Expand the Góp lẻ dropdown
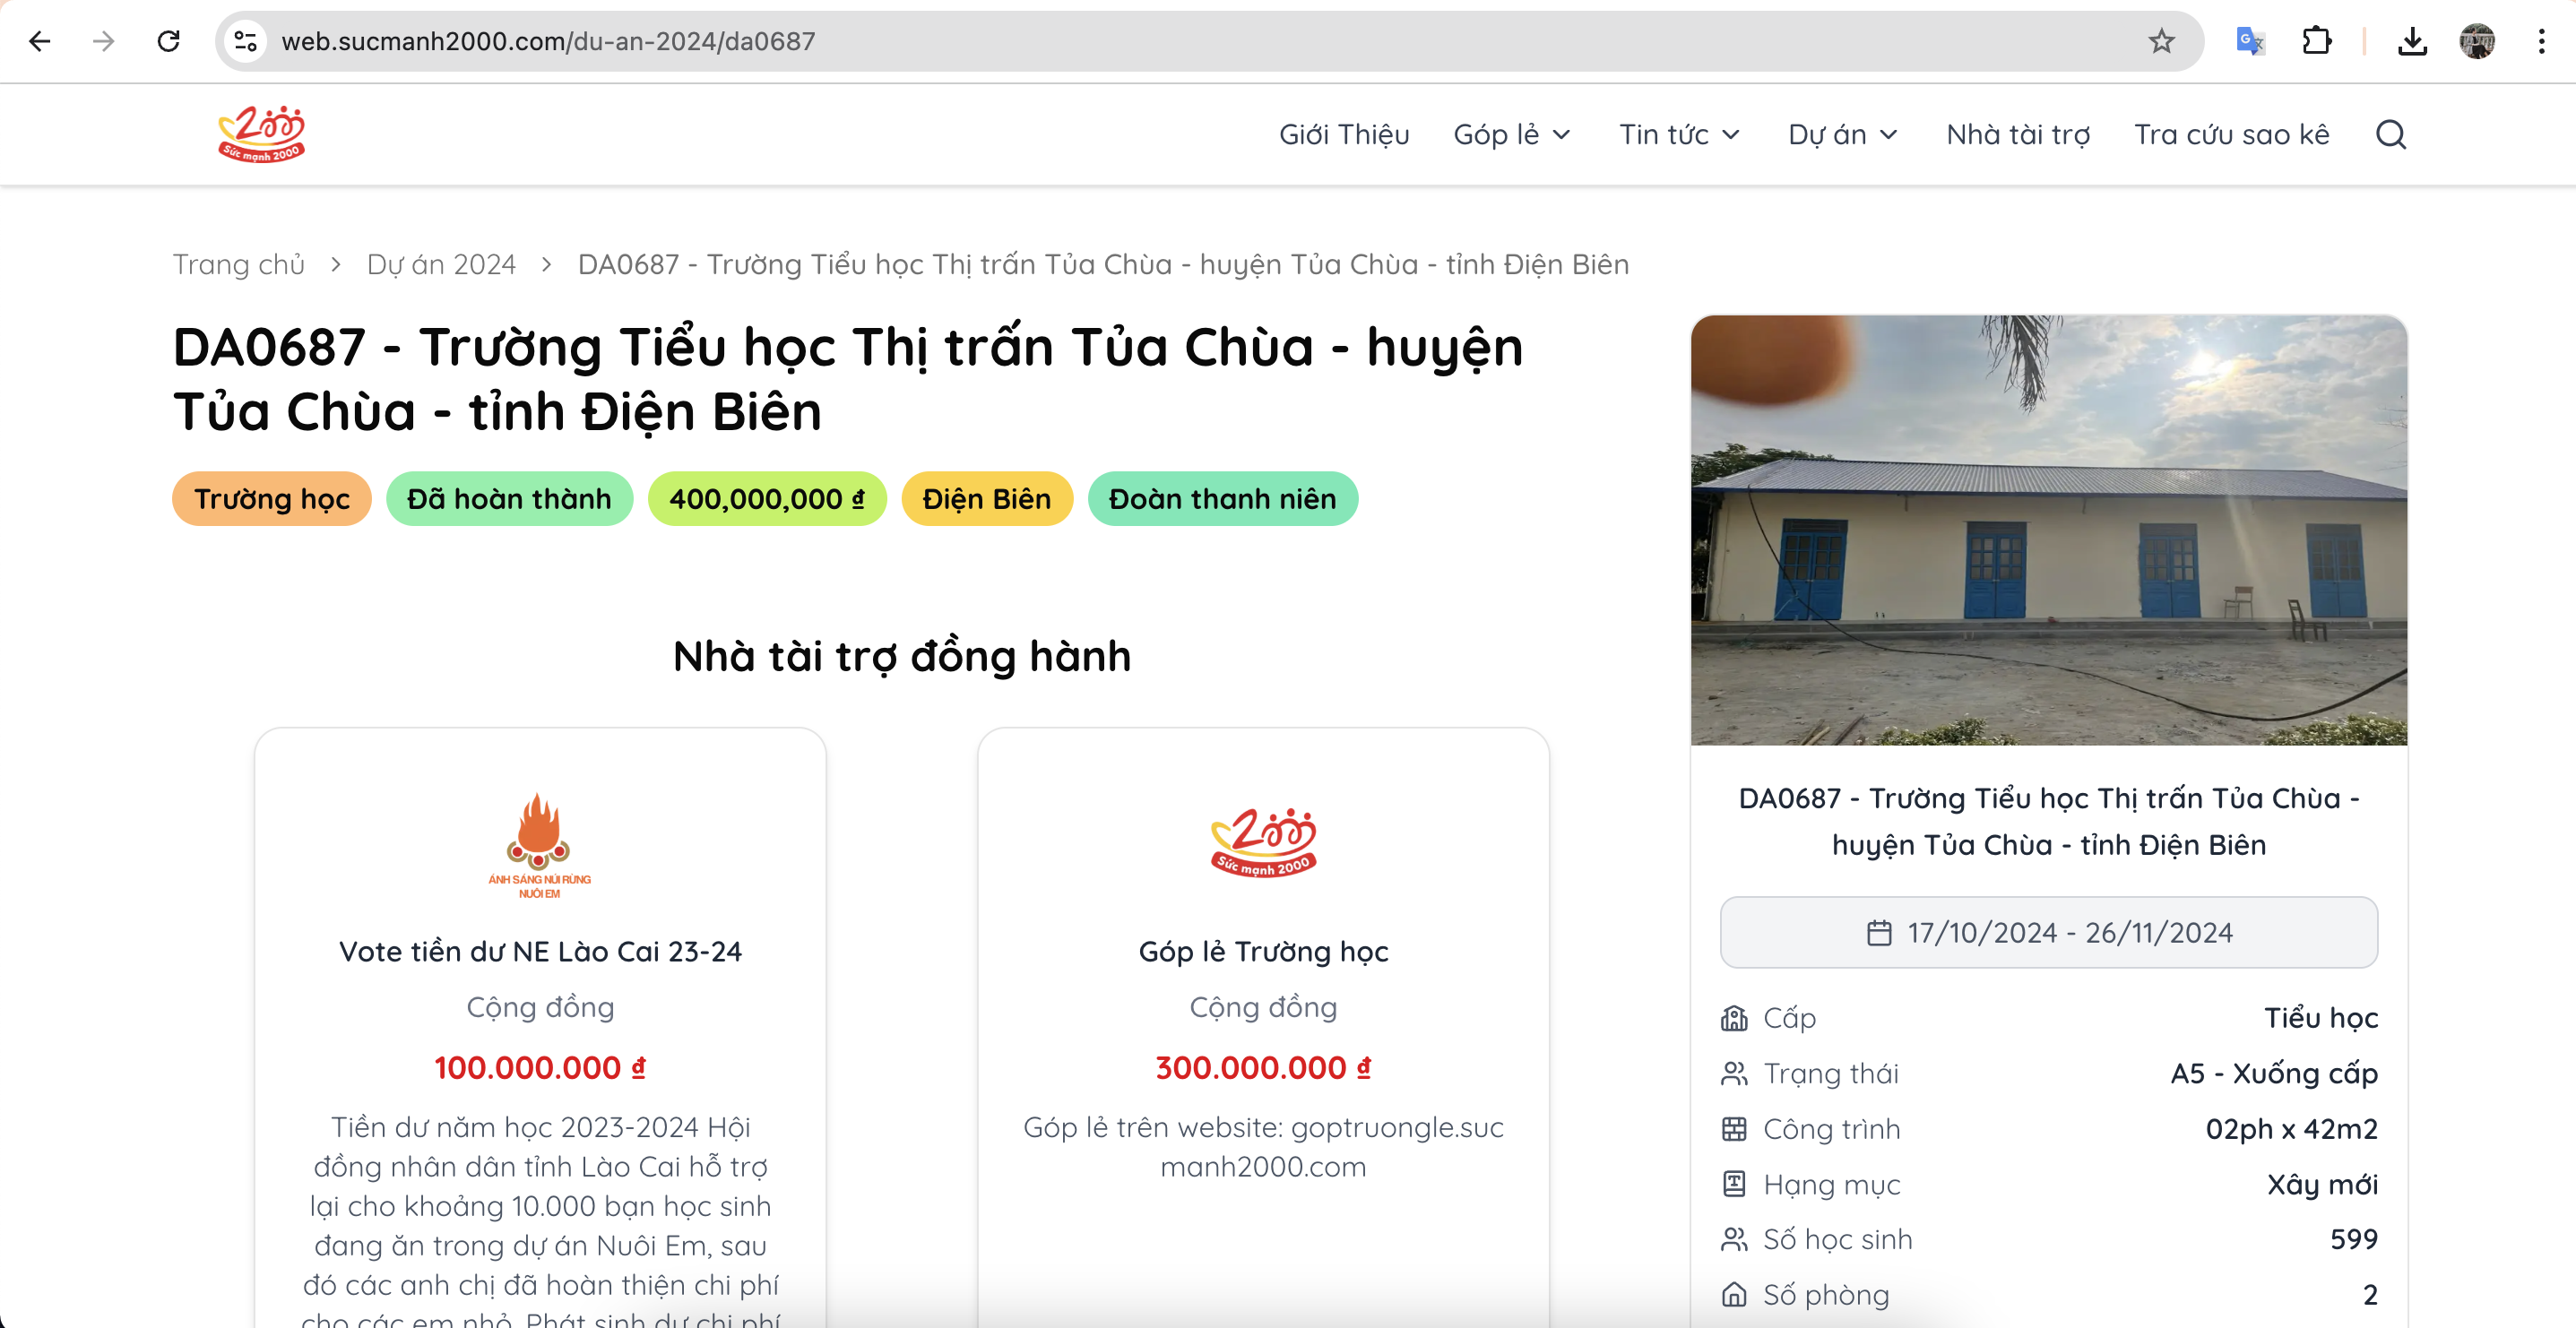 tap(1512, 134)
